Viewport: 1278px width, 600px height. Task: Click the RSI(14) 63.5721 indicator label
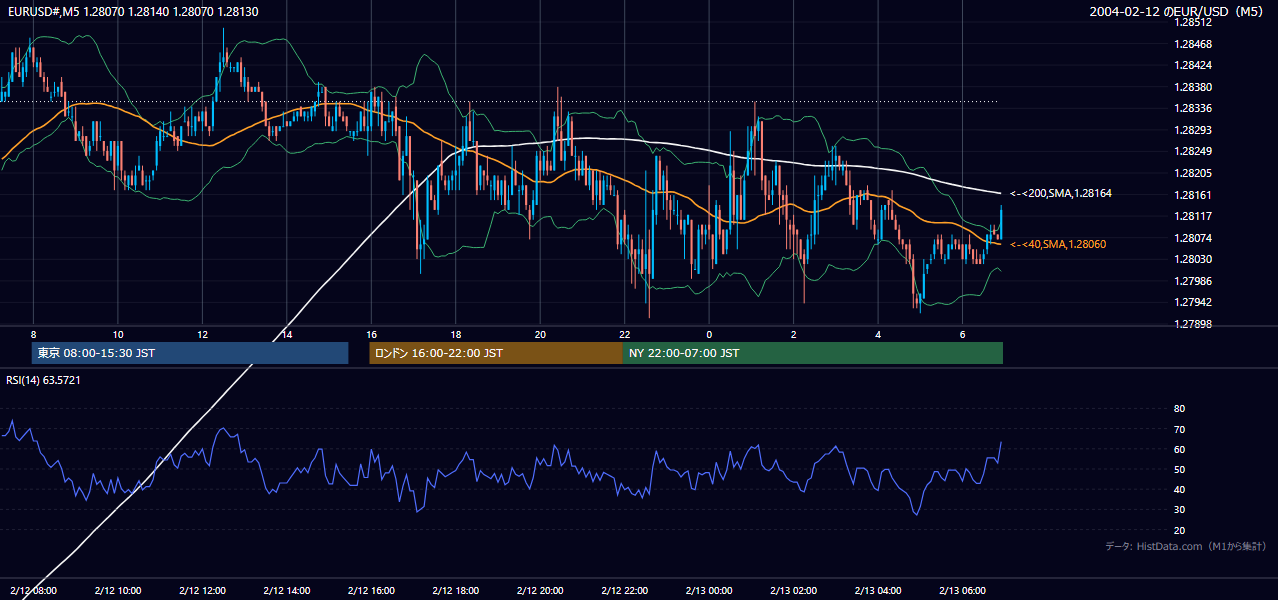point(44,380)
